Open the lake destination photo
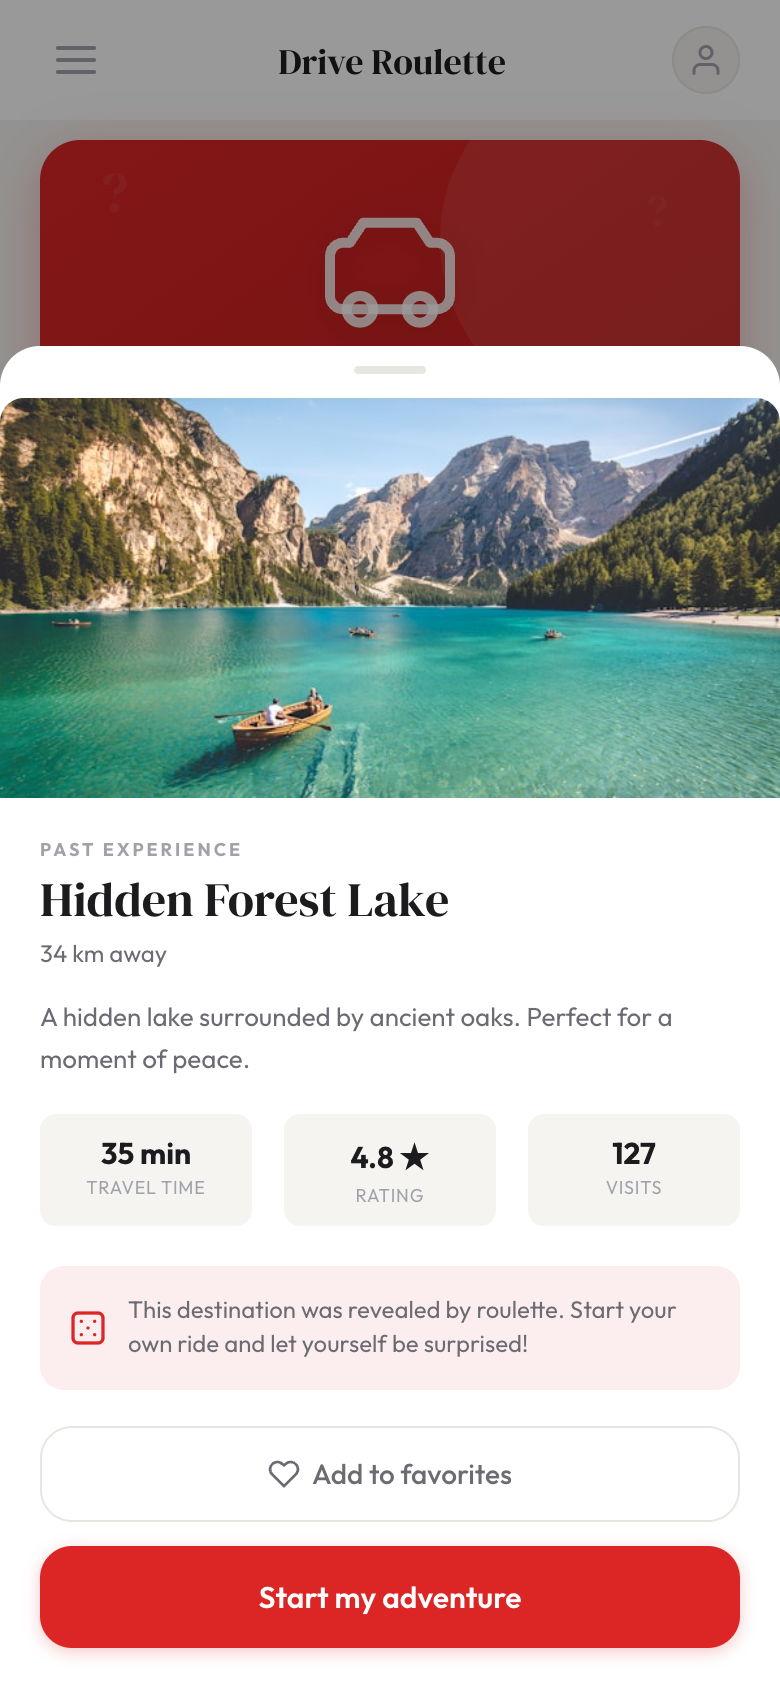Viewport: 780px width, 1688px height. pyautogui.click(x=390, y=598)
